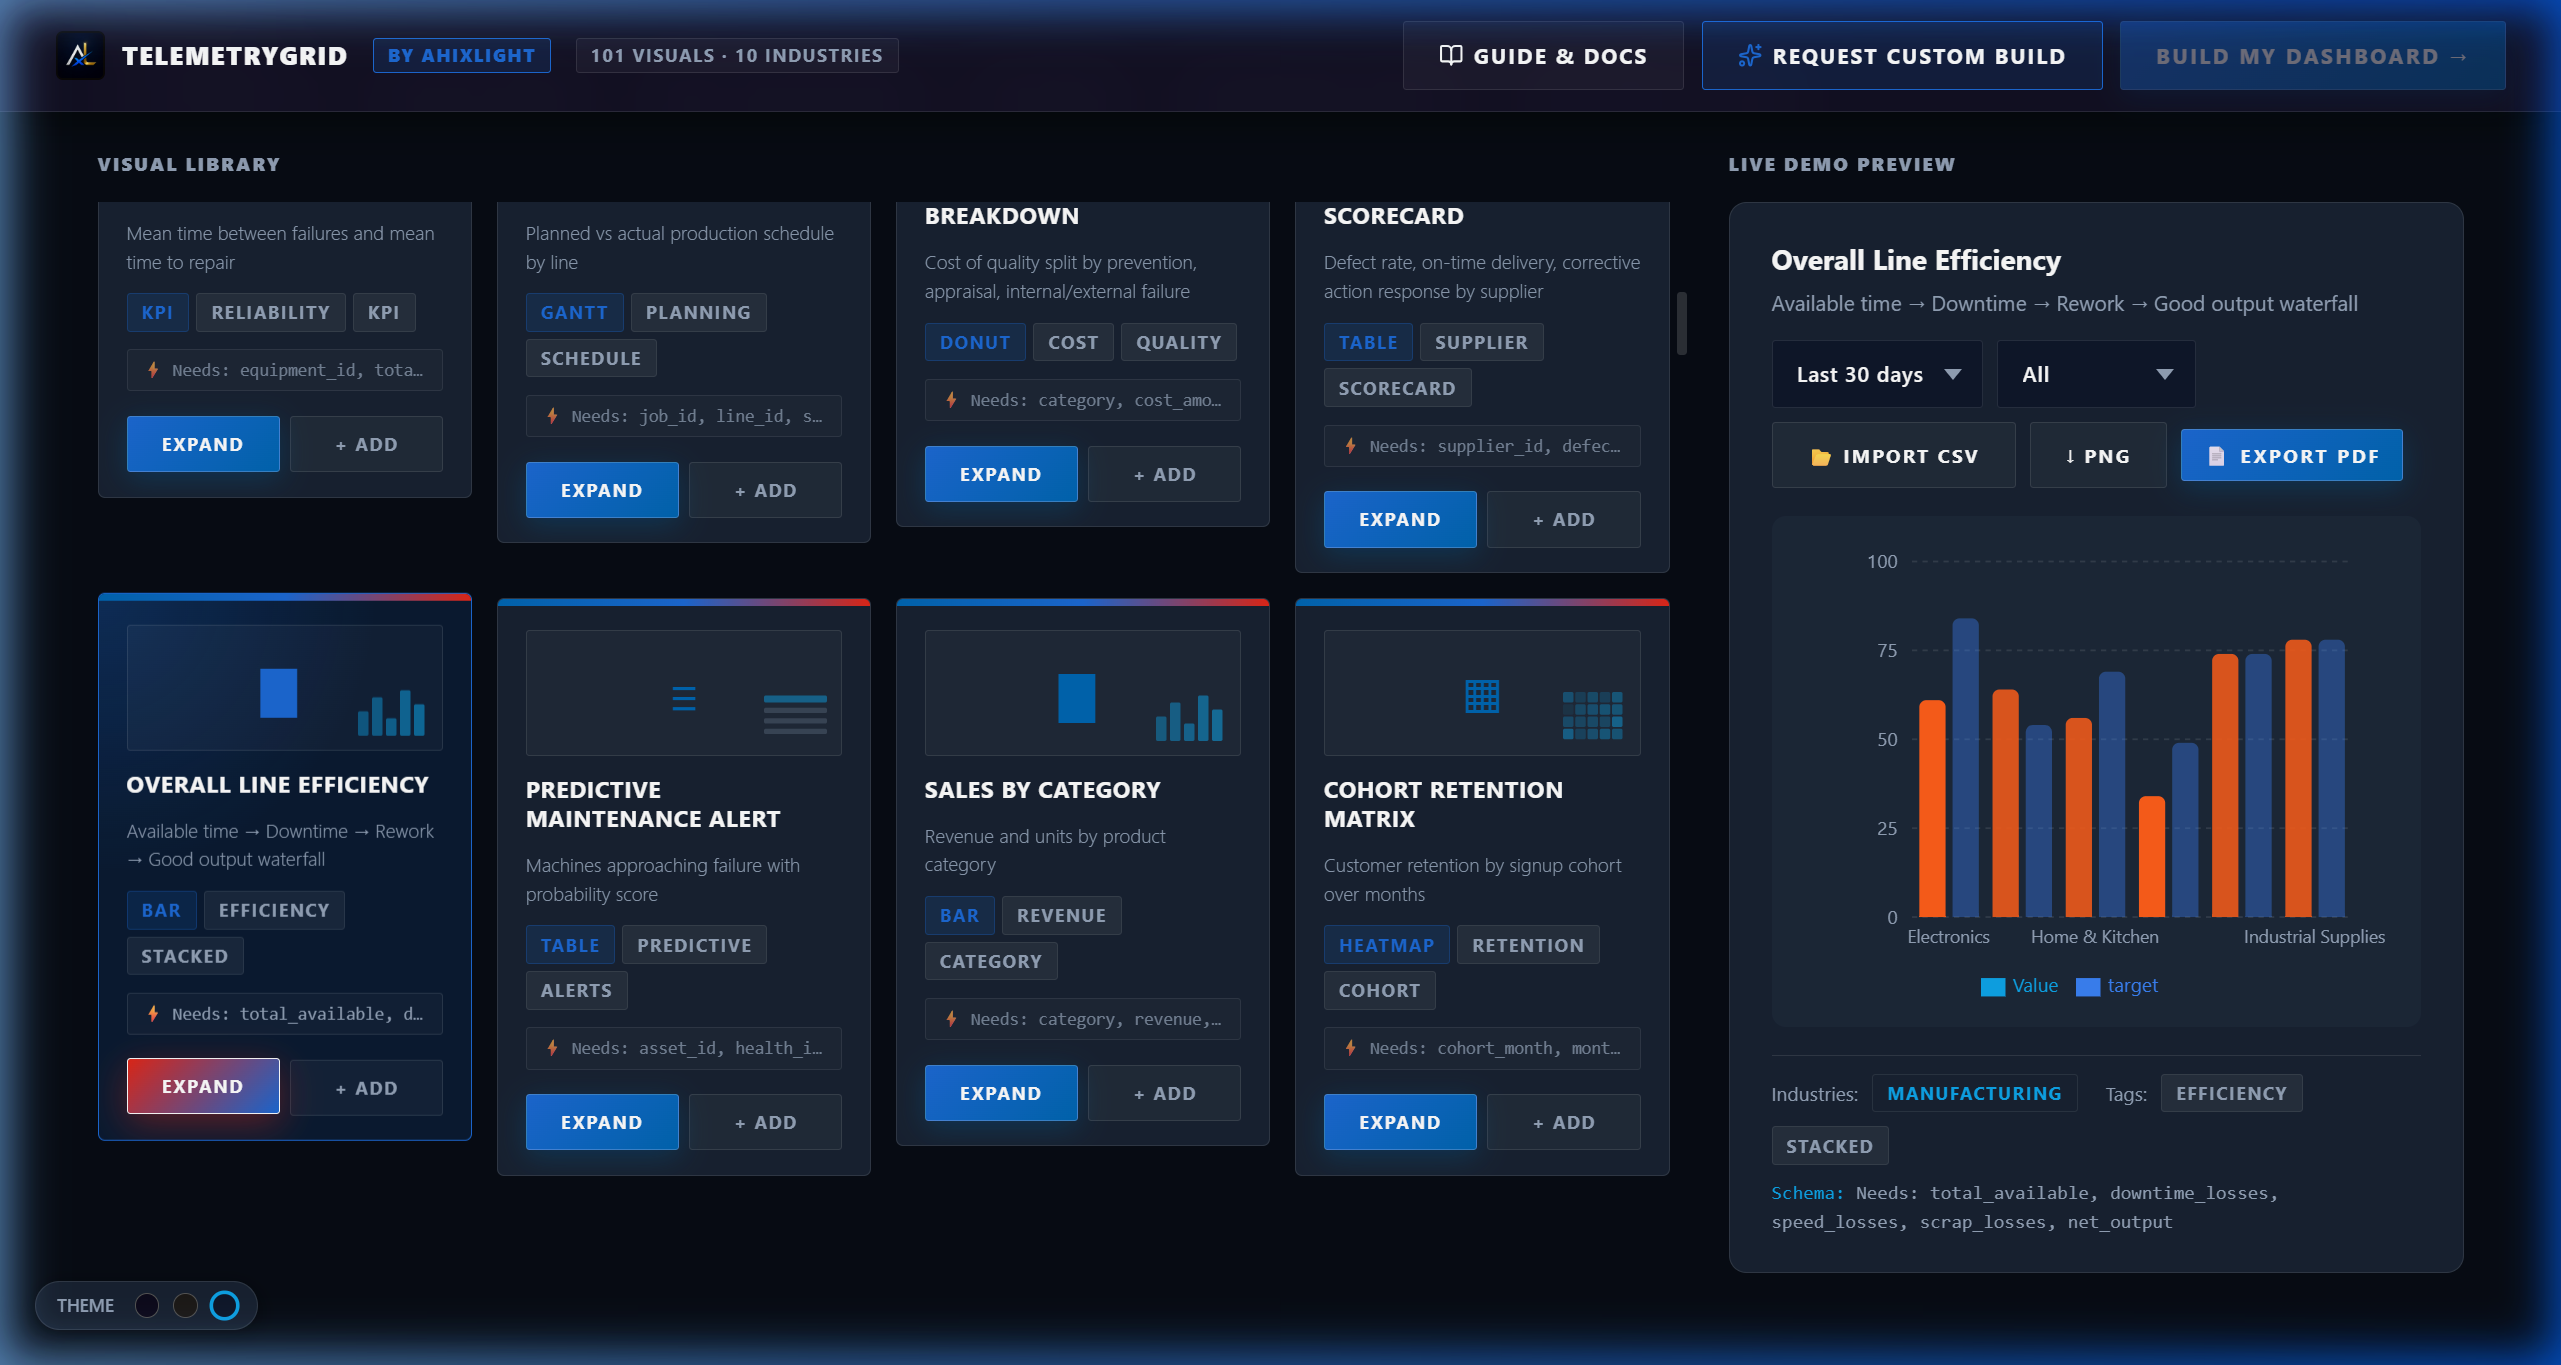Filter by HEATMAP tag
This screenshot has height=1365, width=2561.
click(1386, 945)
